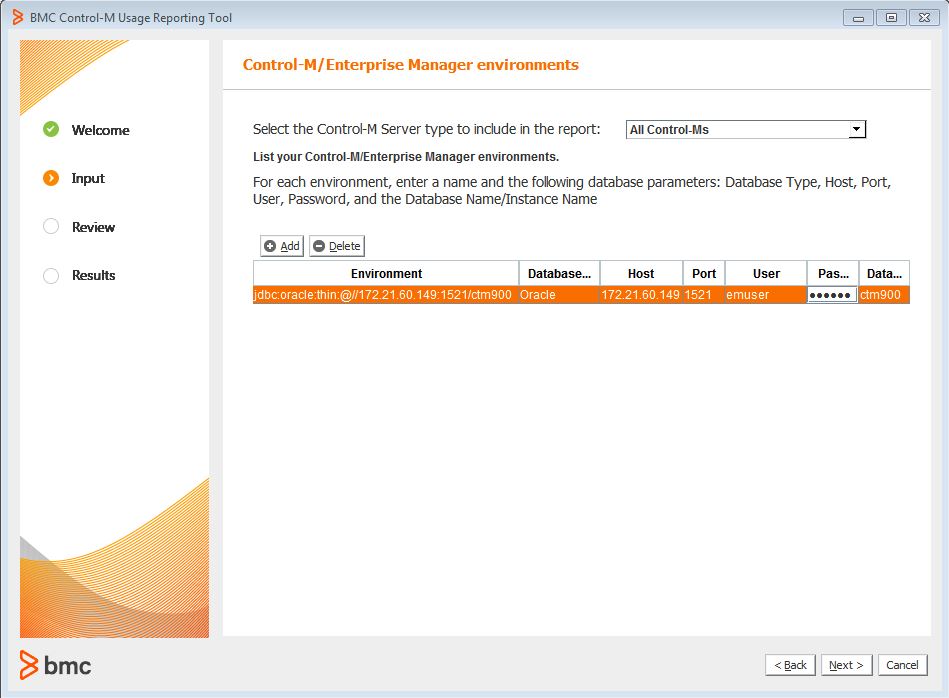Select the jdbc:oracle:thin environment name cell
Screen dimensions: 949x698
(x=386, y=295)
